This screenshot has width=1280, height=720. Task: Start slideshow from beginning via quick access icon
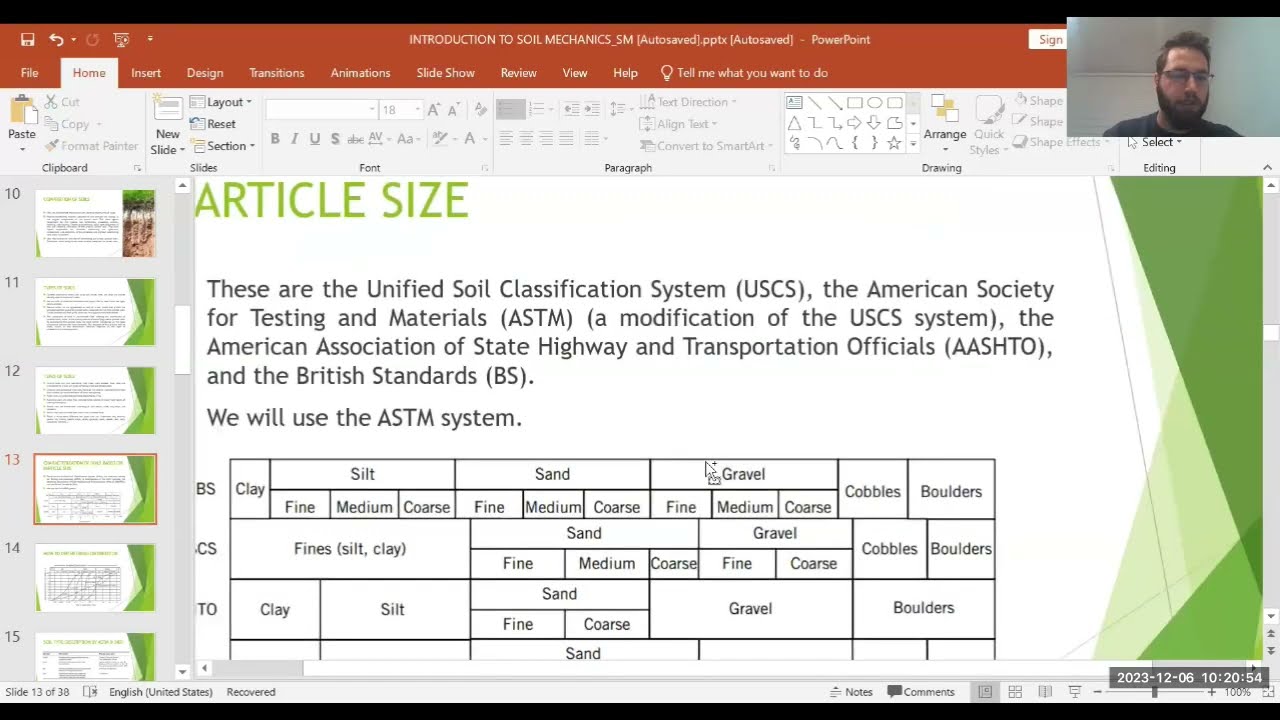(x=121, y=40)
